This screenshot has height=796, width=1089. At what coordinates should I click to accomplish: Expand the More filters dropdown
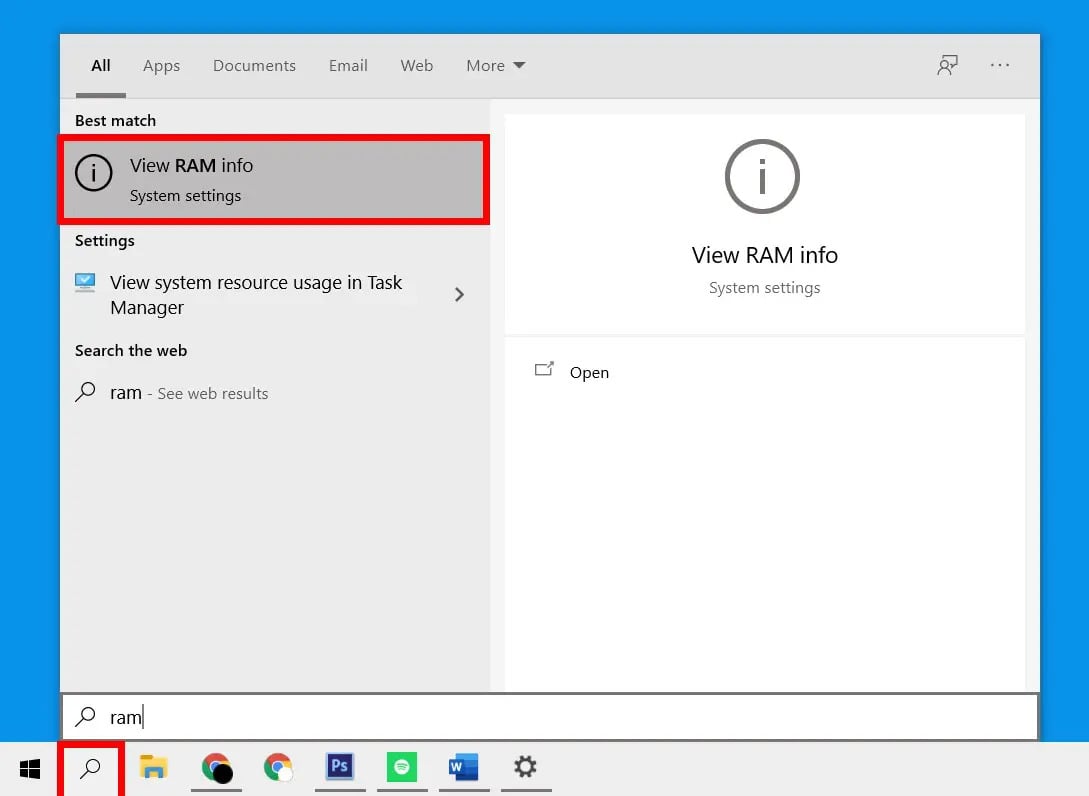coord(494,65)
